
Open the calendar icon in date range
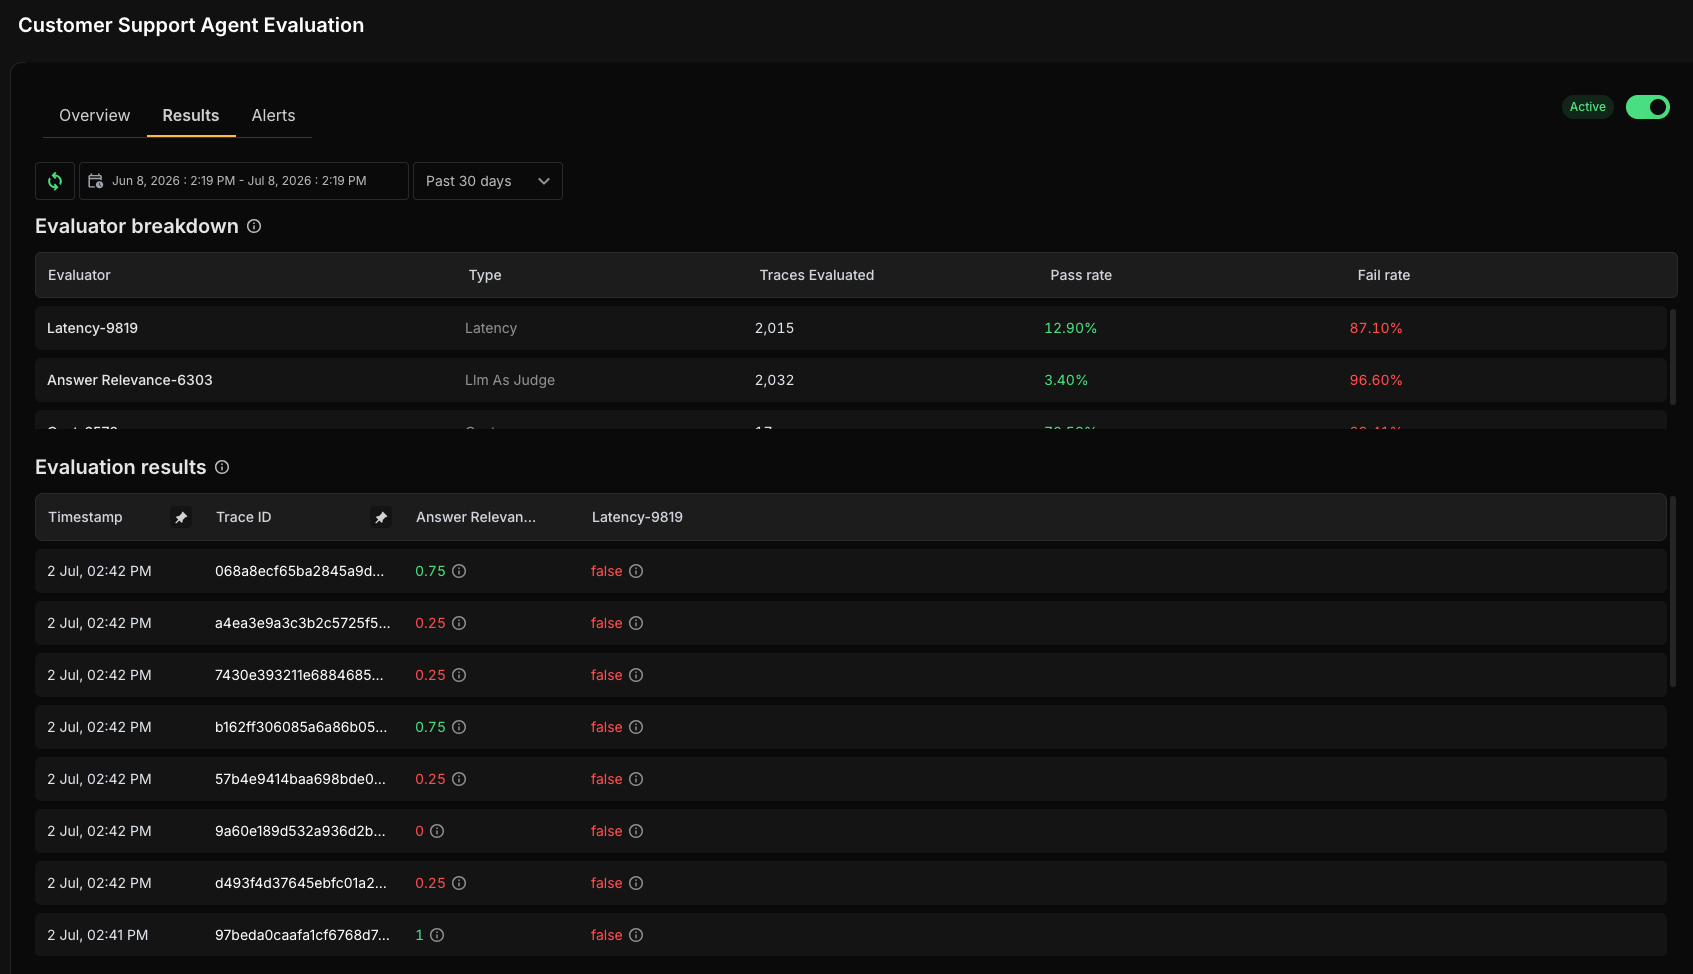[96, 181]
